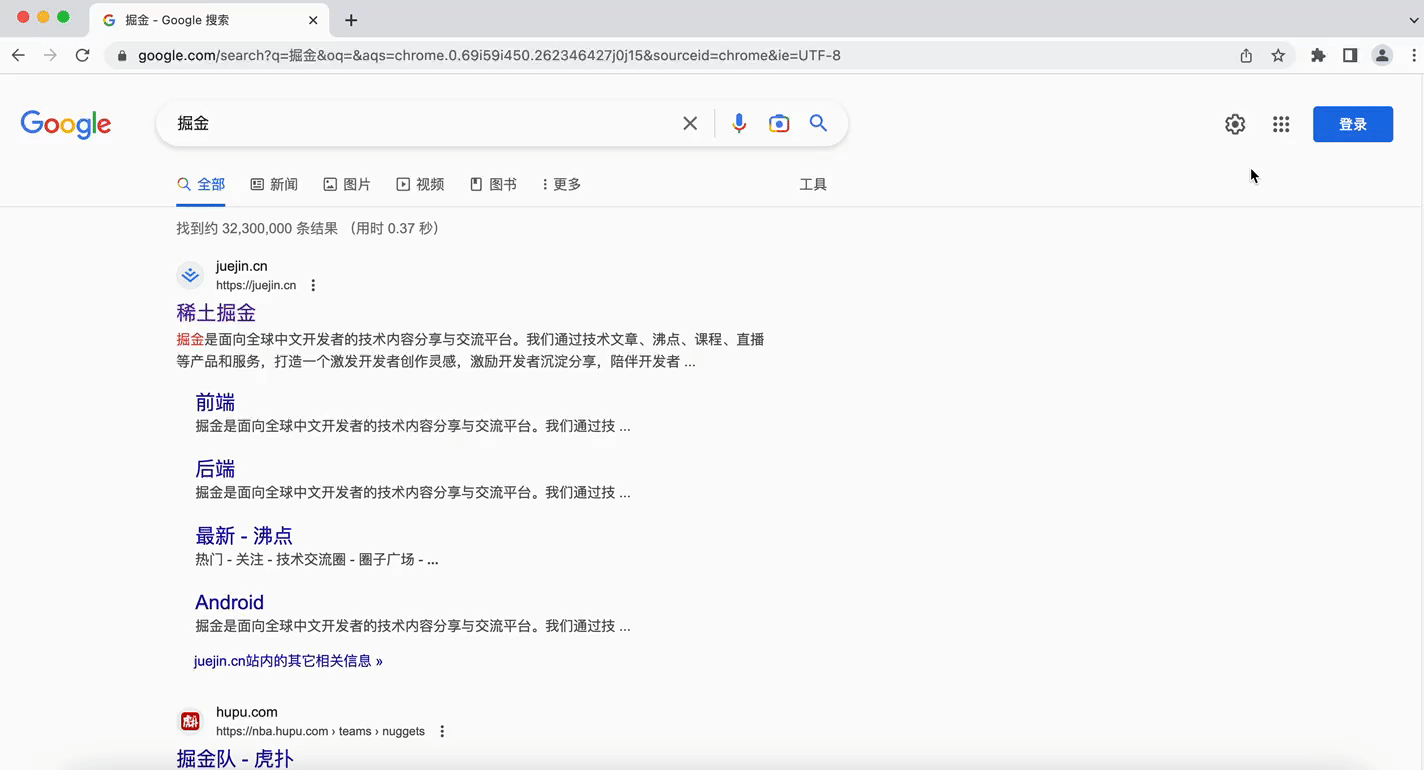Viewport: 1424px width, 770px height.
Task: Open Google settings gear icon
Action: [x=1235, y=124]
